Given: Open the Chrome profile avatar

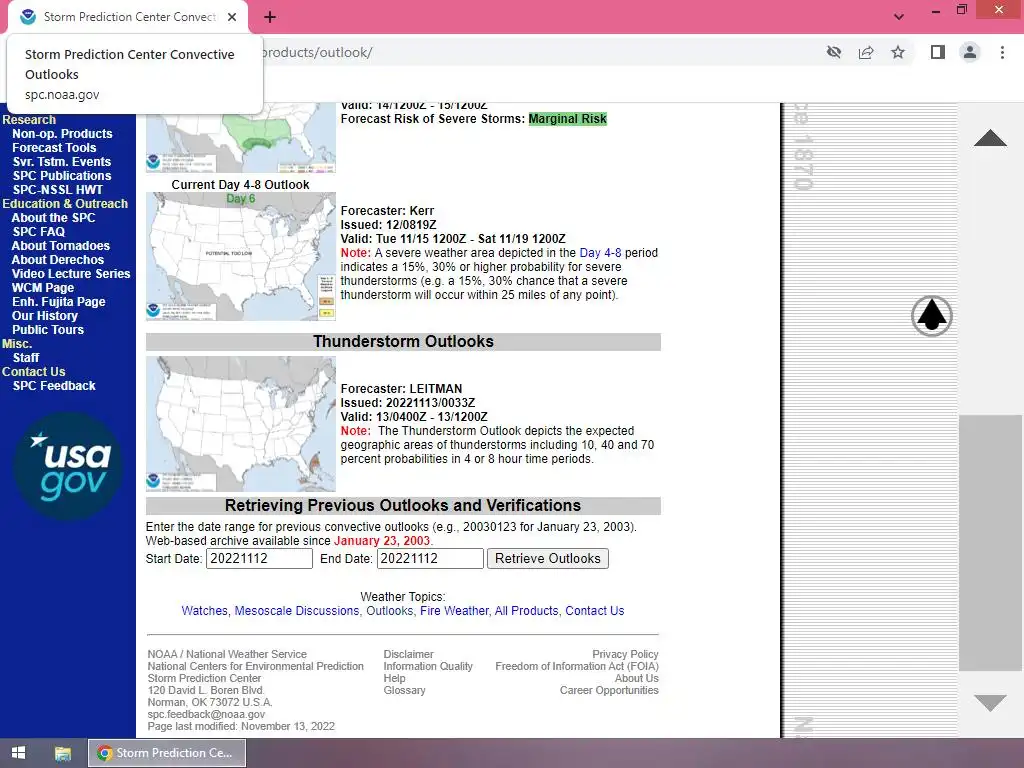Looking at the screenshot, I should pyautogui.click(x=970, y=52).
